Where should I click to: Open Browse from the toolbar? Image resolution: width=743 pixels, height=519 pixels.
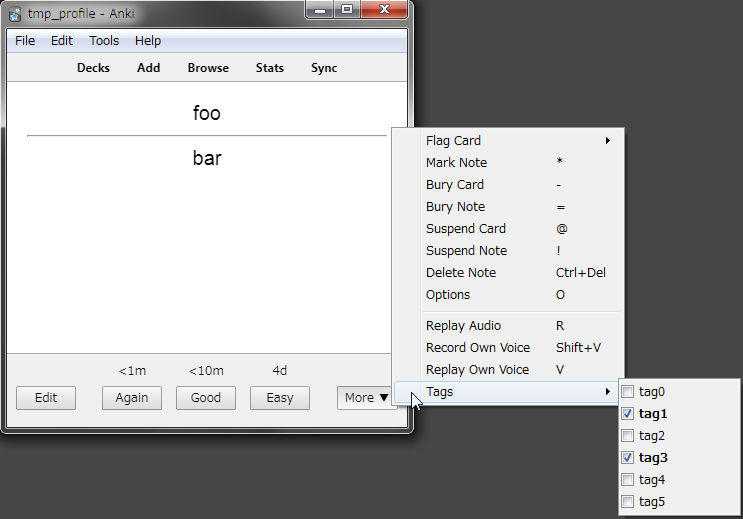click(x=208, y=68)
